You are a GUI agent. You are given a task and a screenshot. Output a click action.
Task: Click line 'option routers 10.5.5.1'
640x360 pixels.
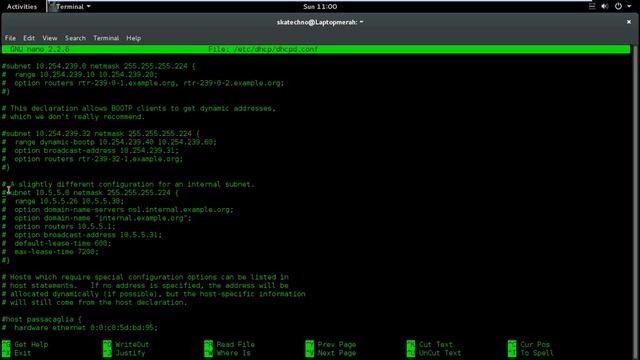[x=58, y=227]
